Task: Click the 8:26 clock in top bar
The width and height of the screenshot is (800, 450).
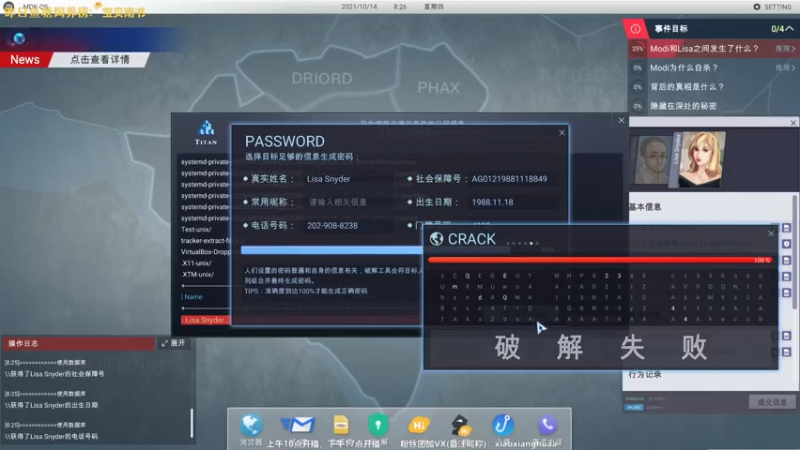Action: pos(400,7)
